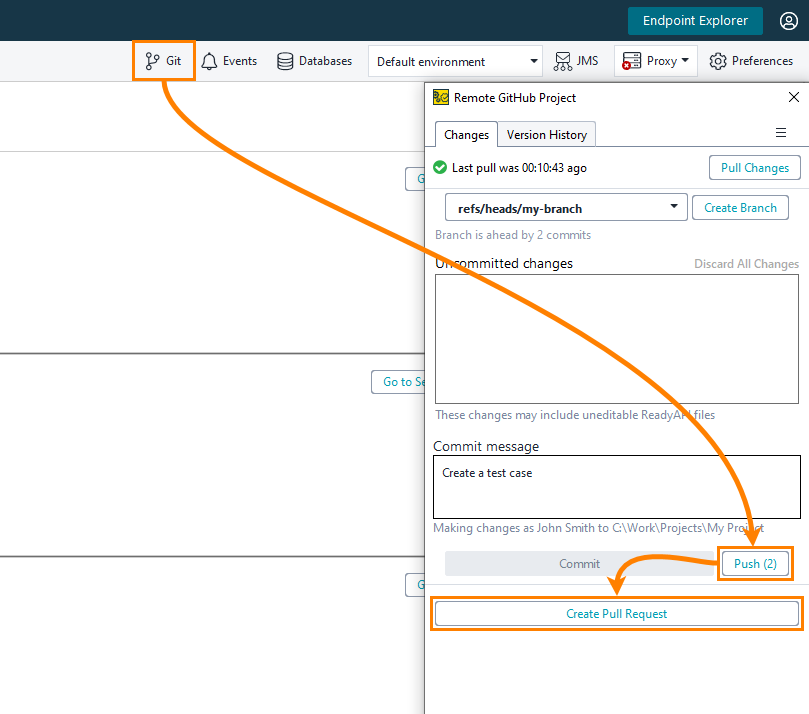Image resolution: width=809 pixels, height=714 pixels.
Task: Select the Changes tab
Action: (465, 132)
